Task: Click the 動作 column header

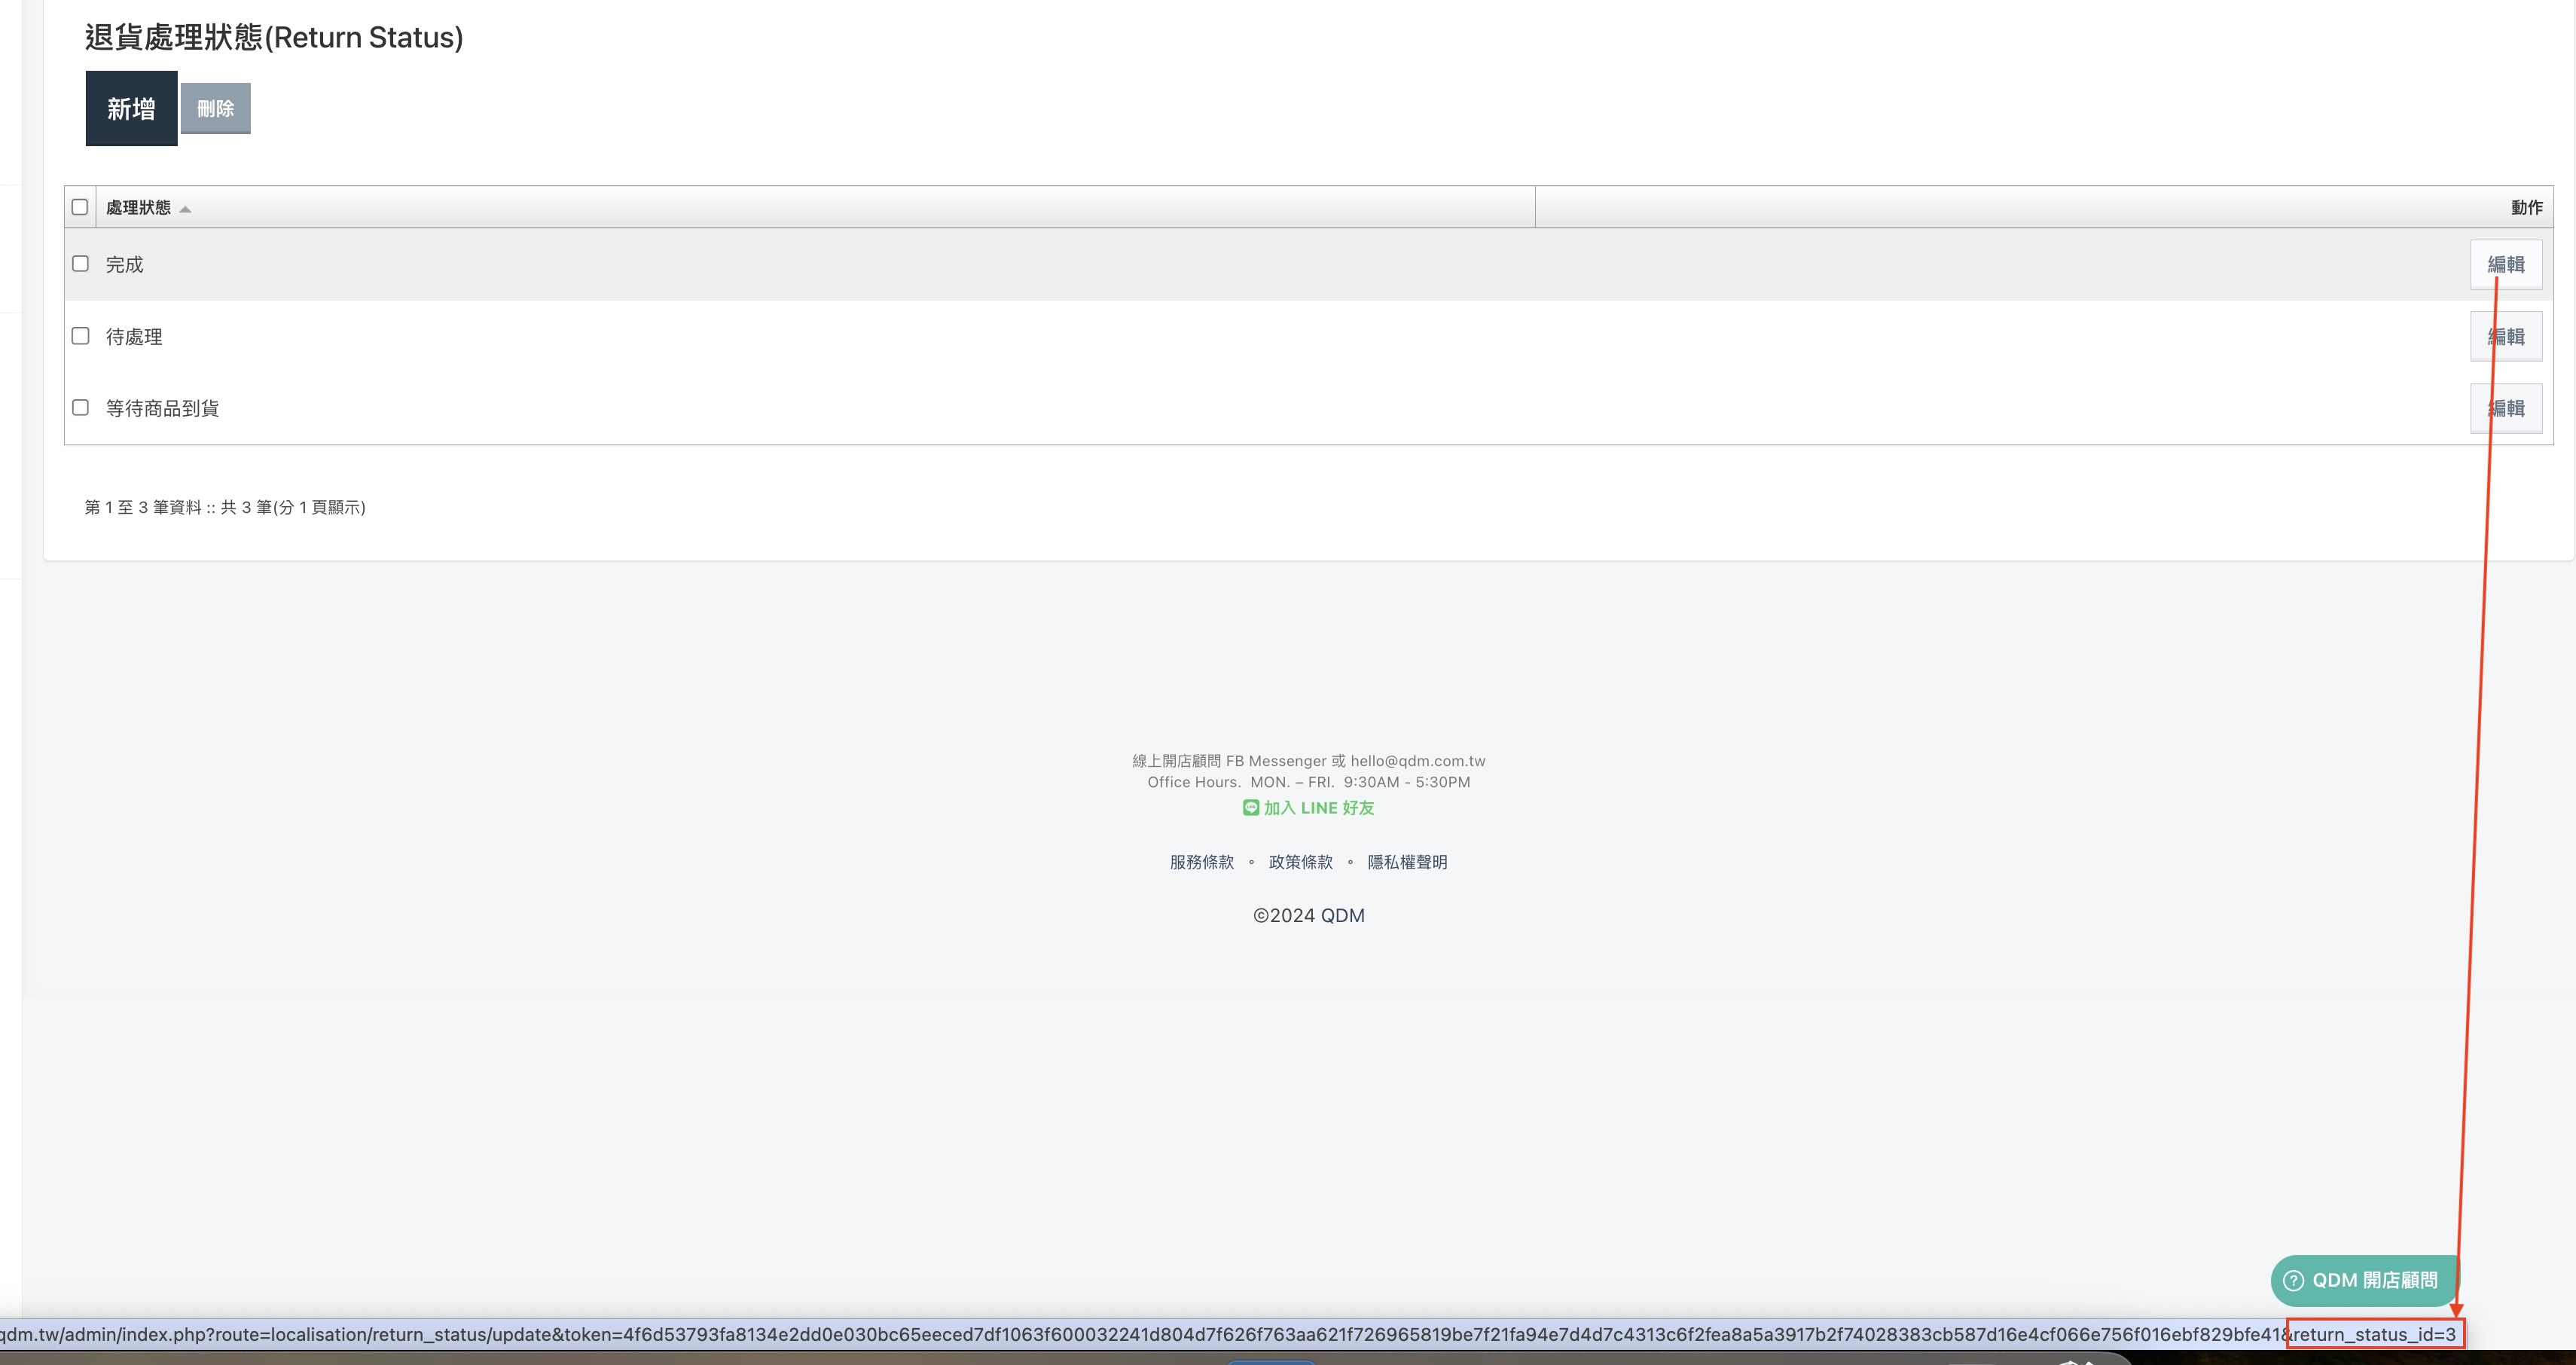Action: 2526,208
